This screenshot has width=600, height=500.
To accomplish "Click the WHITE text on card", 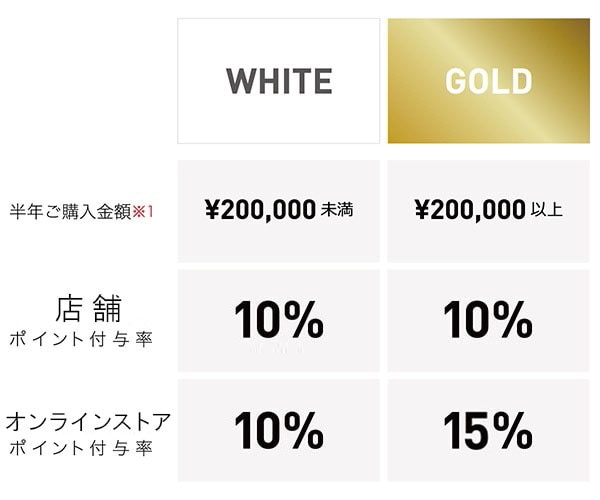I will pos(279,81).
